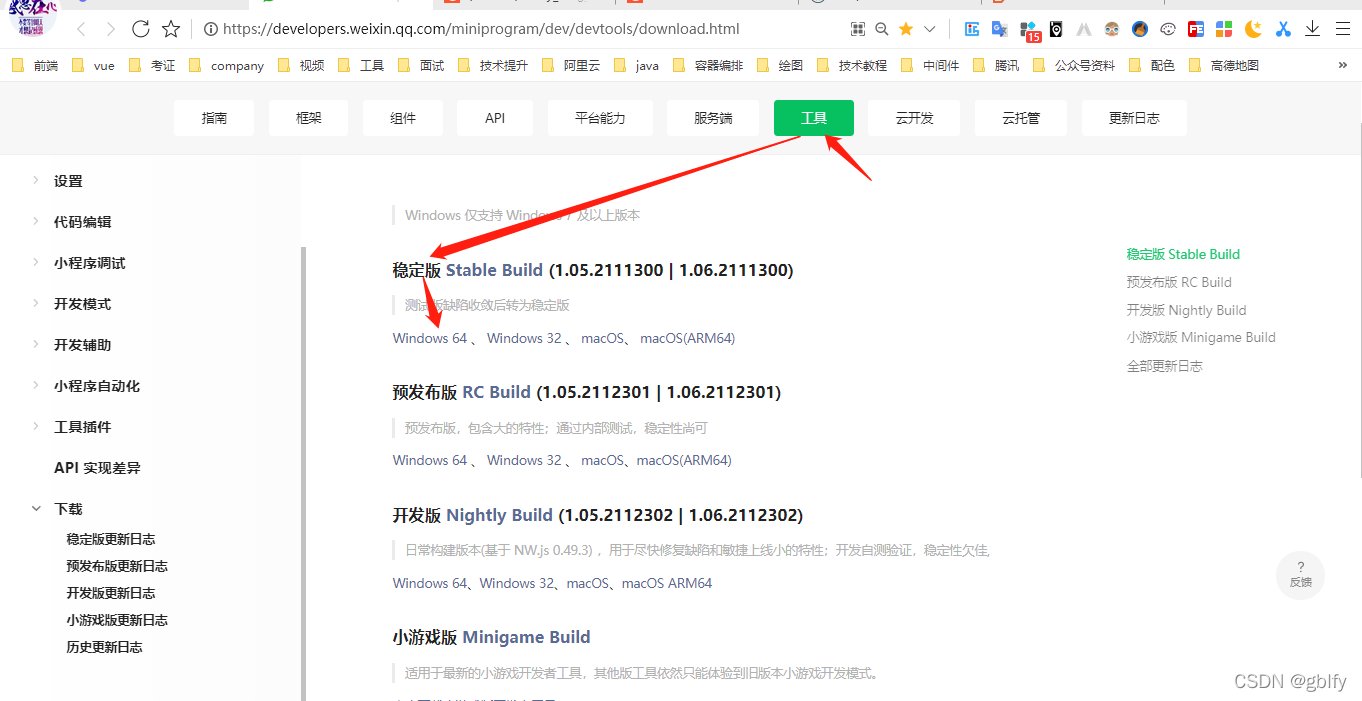Switch to the 更新日志 tab

click(1134, 118)
